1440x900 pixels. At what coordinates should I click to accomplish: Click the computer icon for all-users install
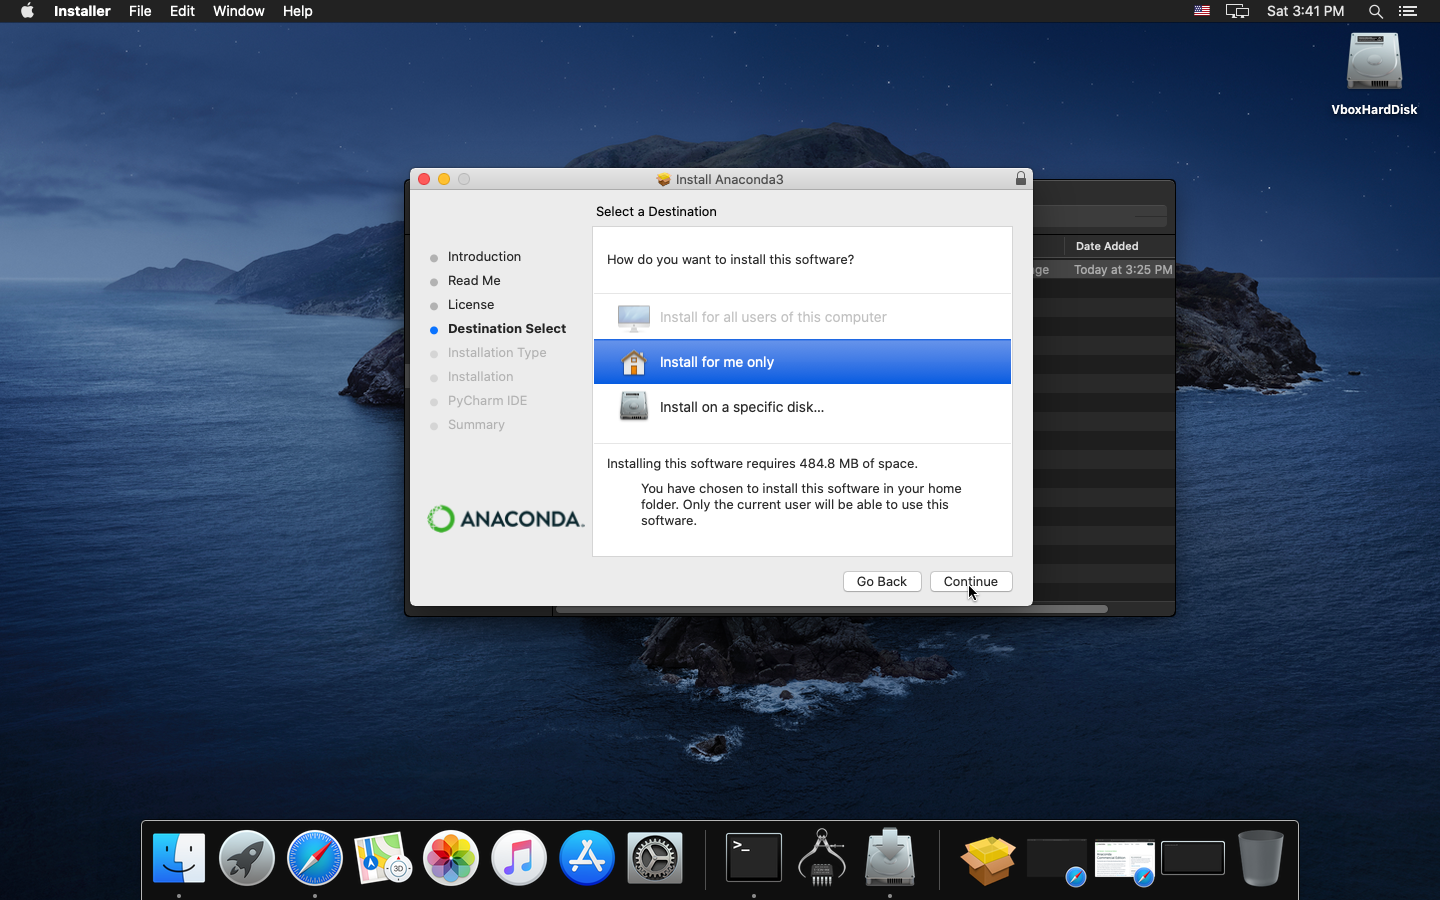point(634,317)
